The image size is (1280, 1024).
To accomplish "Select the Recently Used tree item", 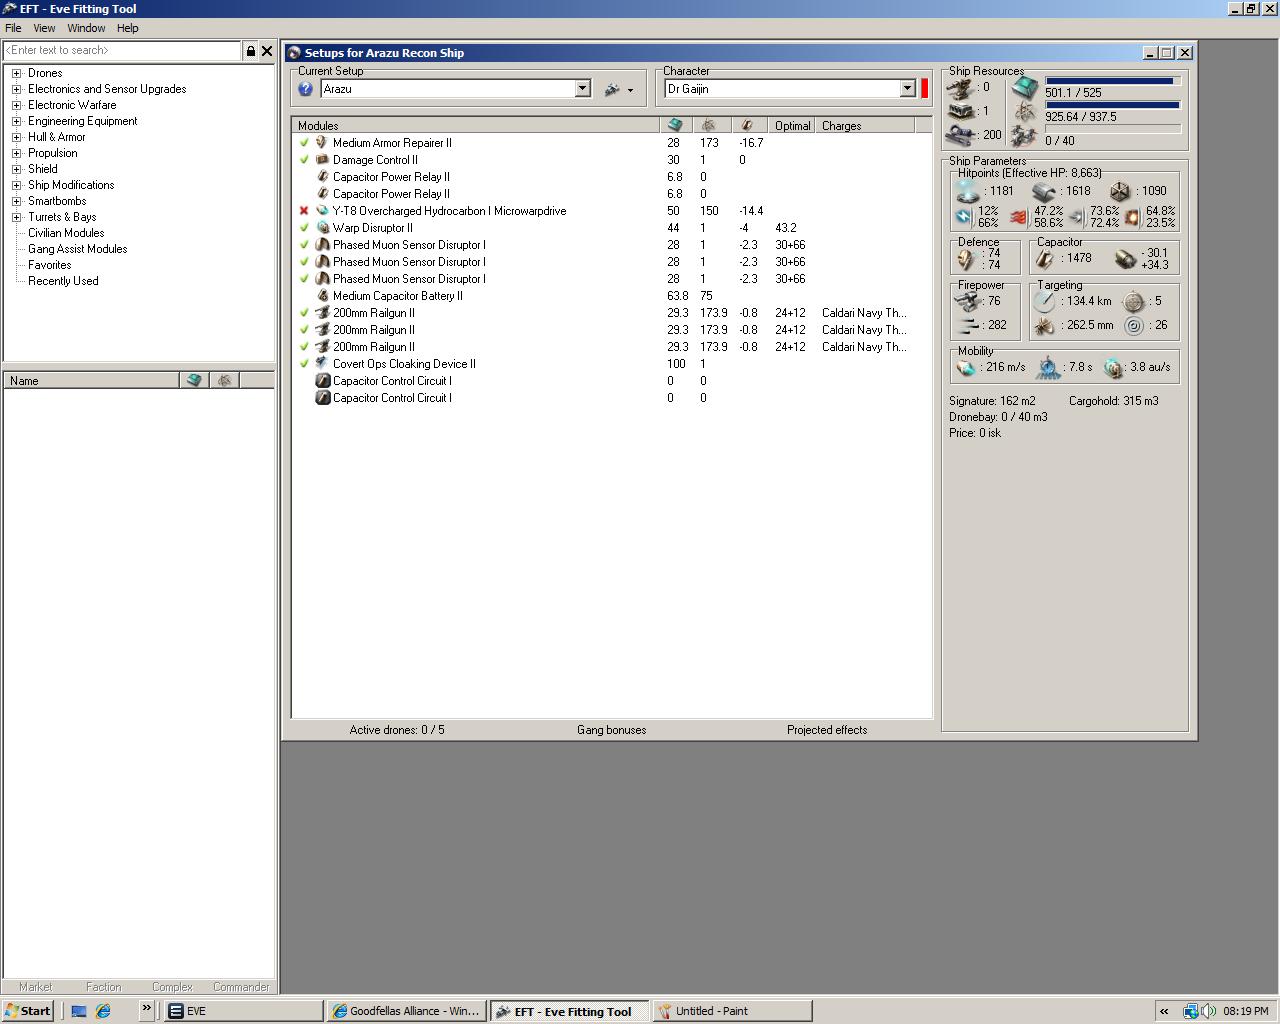I will click(63, 281).
